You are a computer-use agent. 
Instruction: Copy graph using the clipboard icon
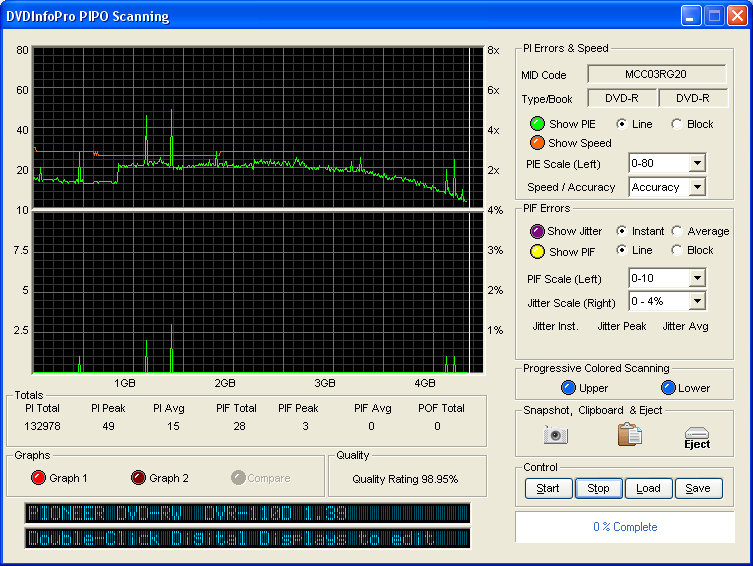[x=629, y=435]
